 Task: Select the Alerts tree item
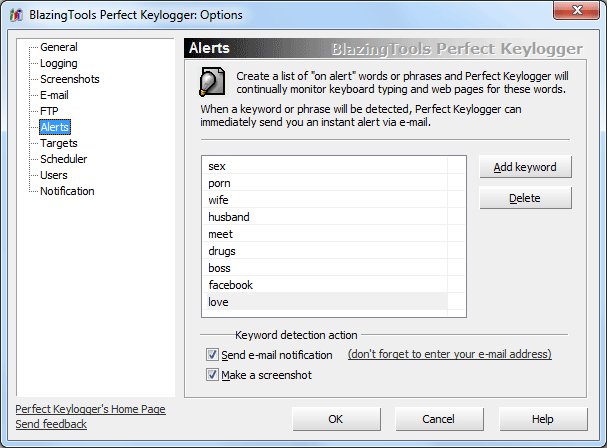(x=55, y=127)
